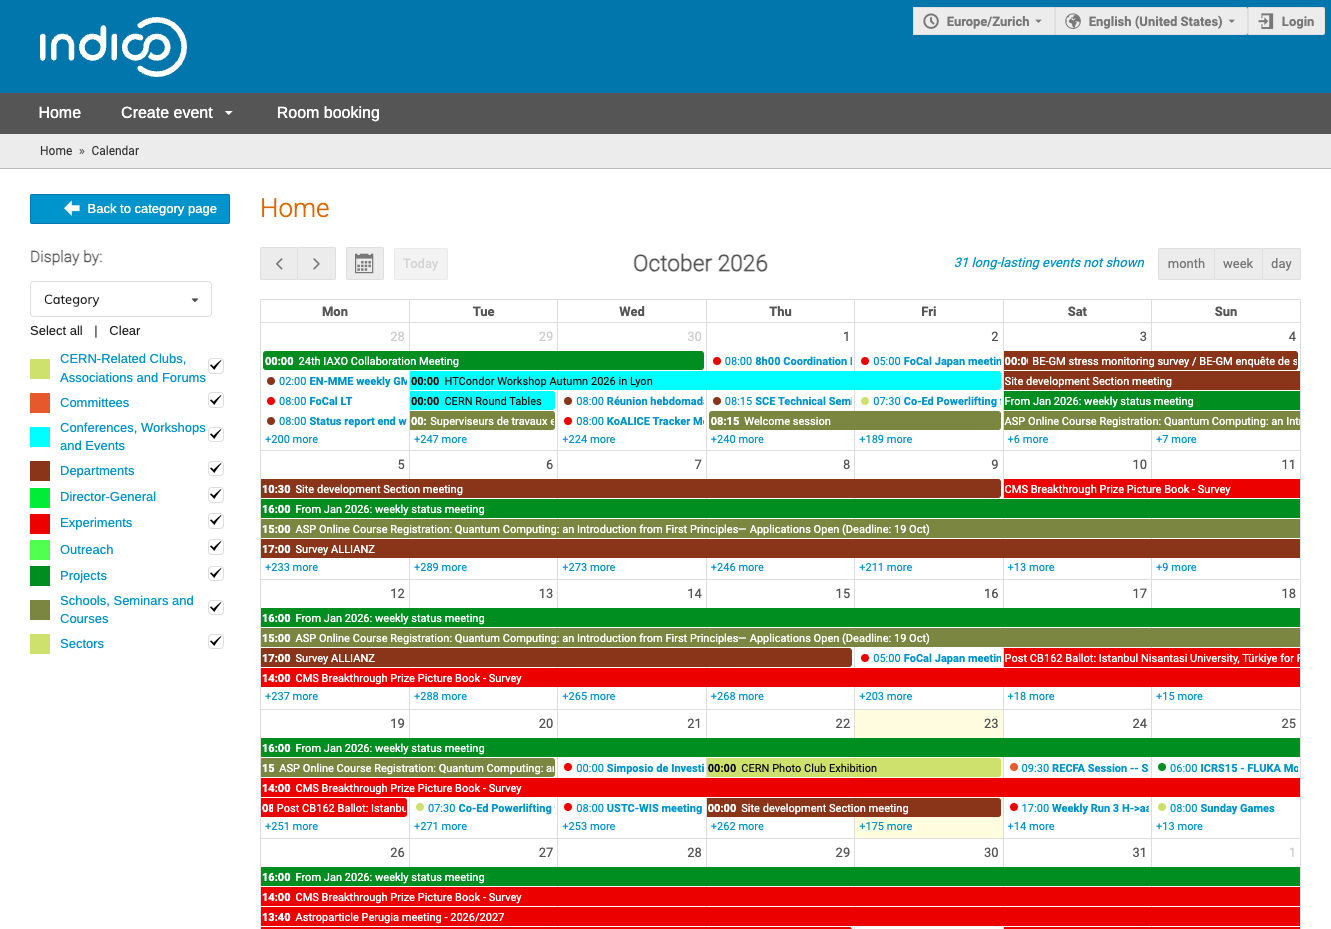Click the globe language icon
This screenshot has height=929, width=1331.
point(1073,21)
